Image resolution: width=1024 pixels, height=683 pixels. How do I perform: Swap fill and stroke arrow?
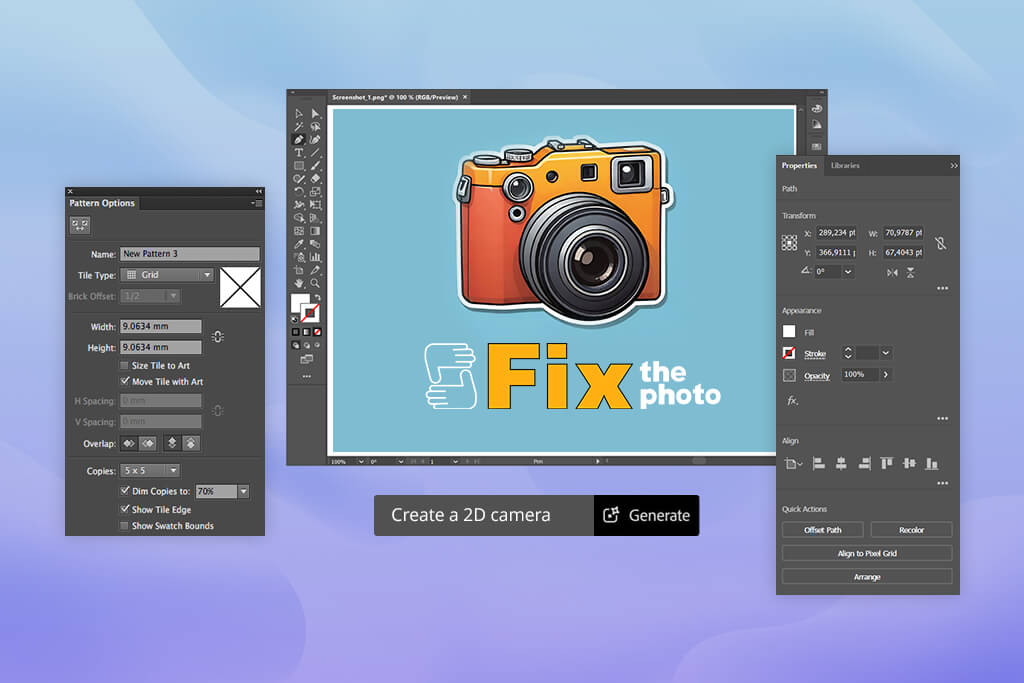[x=318, y=296]
